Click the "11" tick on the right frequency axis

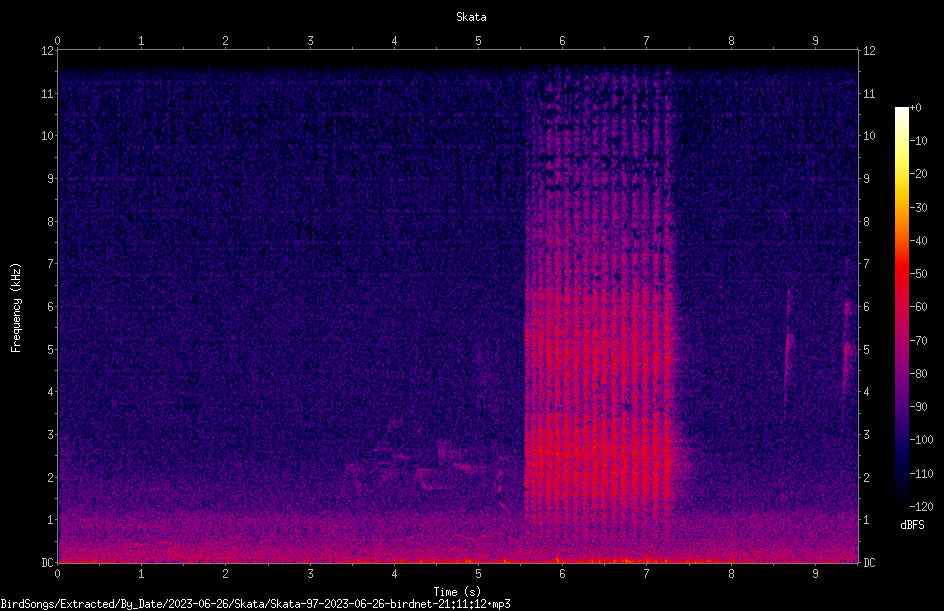coord(869,93)
